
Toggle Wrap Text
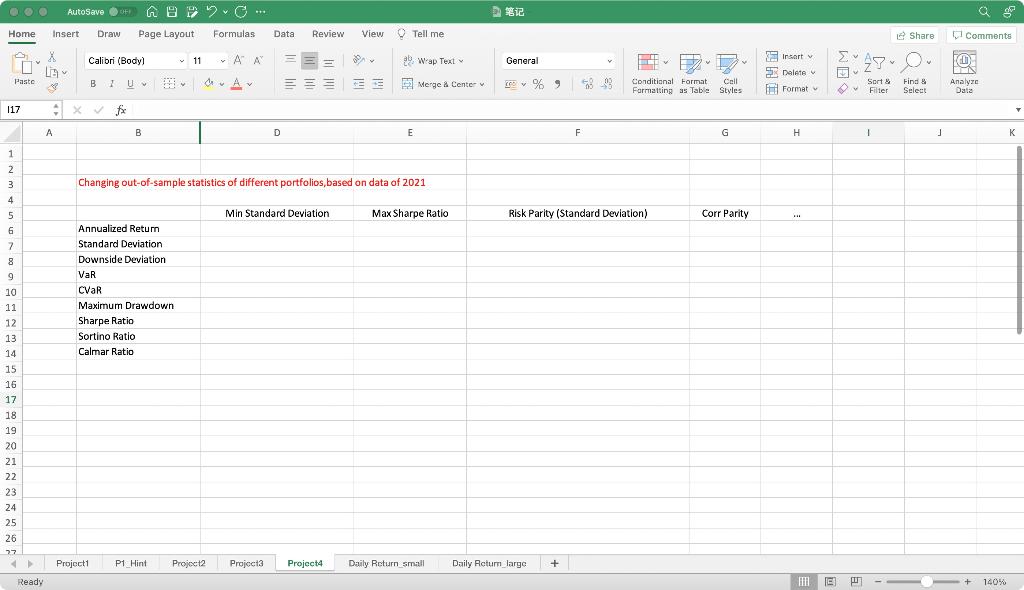pyautogui.click(x=432, y=61)
